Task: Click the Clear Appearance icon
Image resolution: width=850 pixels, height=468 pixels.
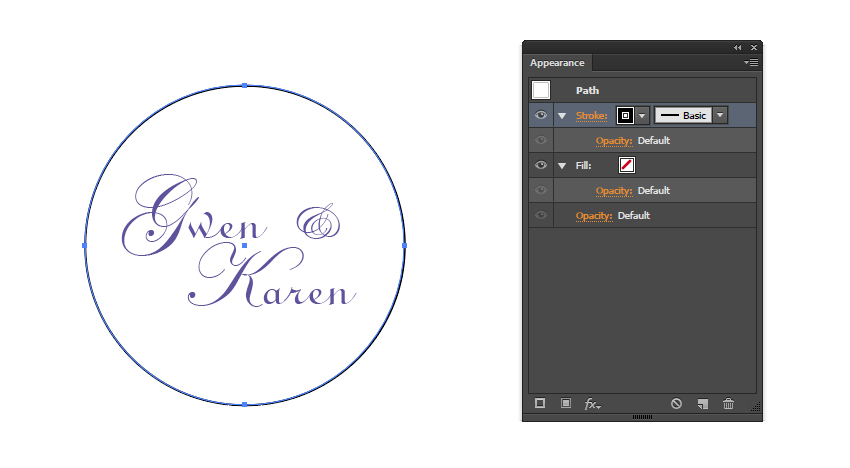Action: click(676, 403)
